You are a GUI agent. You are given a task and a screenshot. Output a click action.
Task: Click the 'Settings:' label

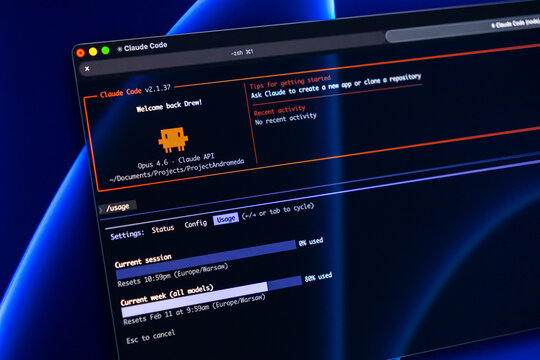(x=127, y=235)
